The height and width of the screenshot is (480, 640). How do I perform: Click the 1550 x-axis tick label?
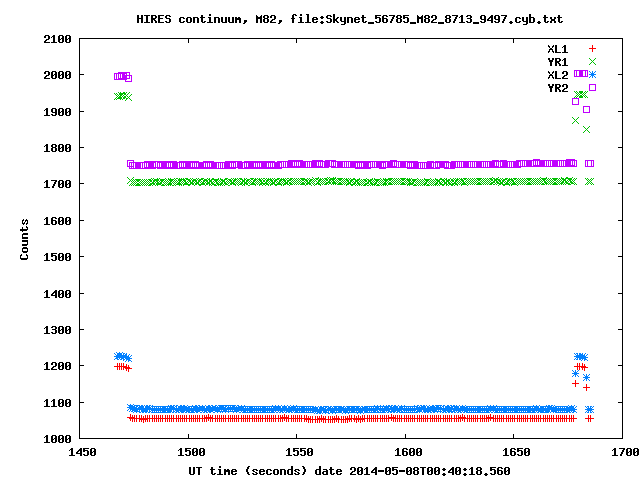point(300,452)
